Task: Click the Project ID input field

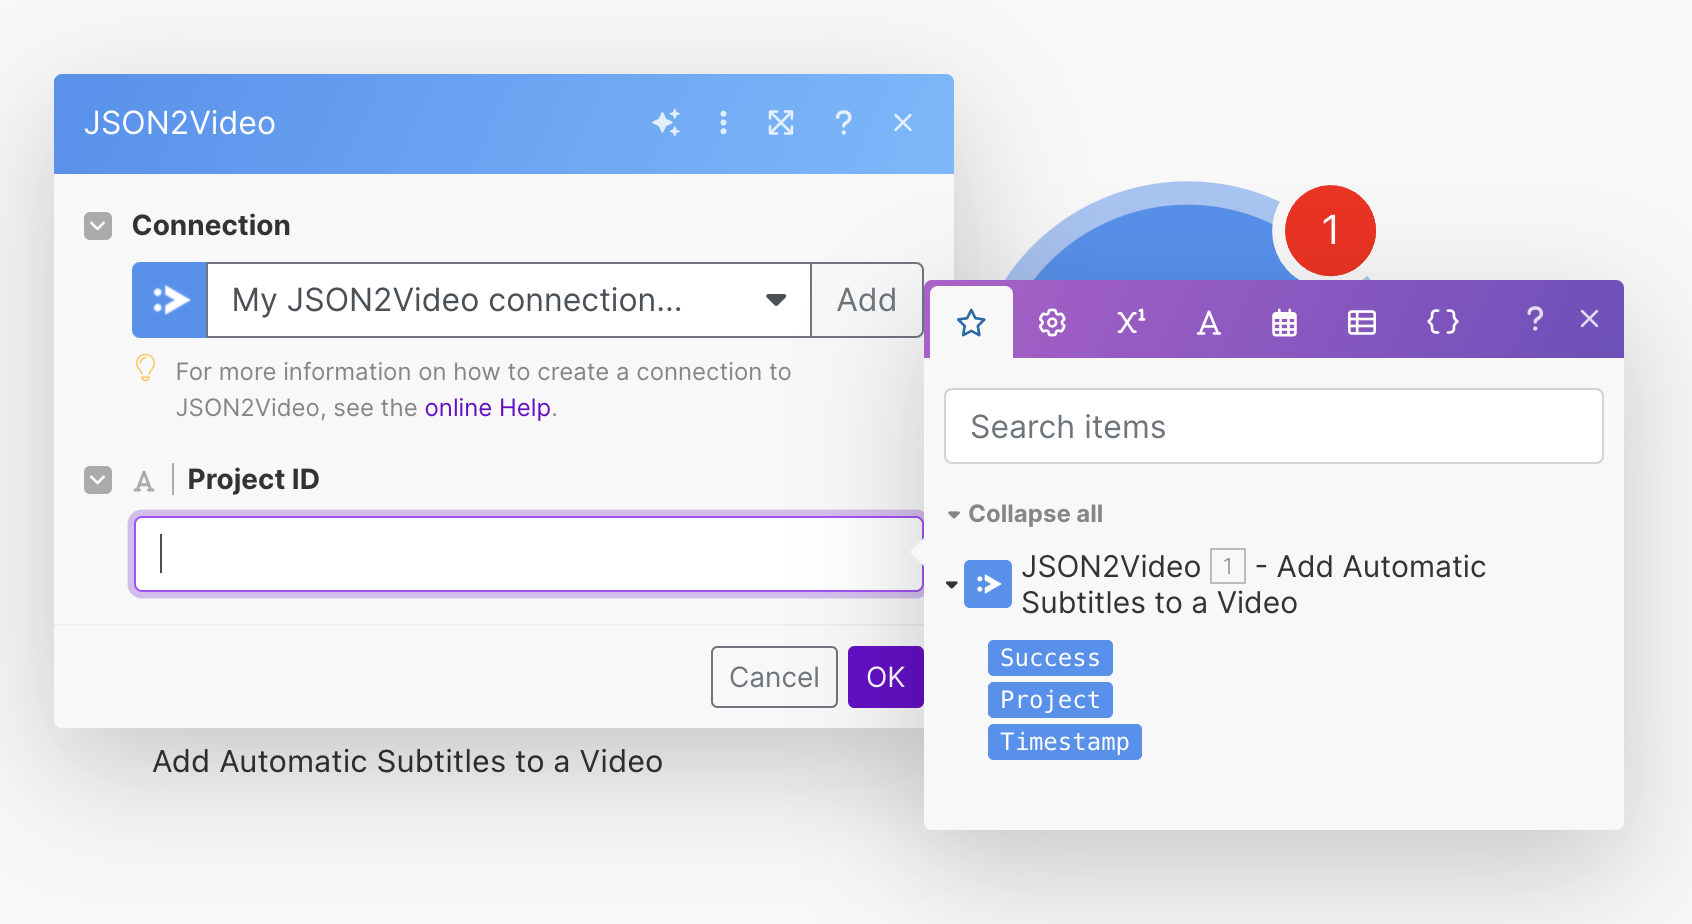Action: click(529, 554)
